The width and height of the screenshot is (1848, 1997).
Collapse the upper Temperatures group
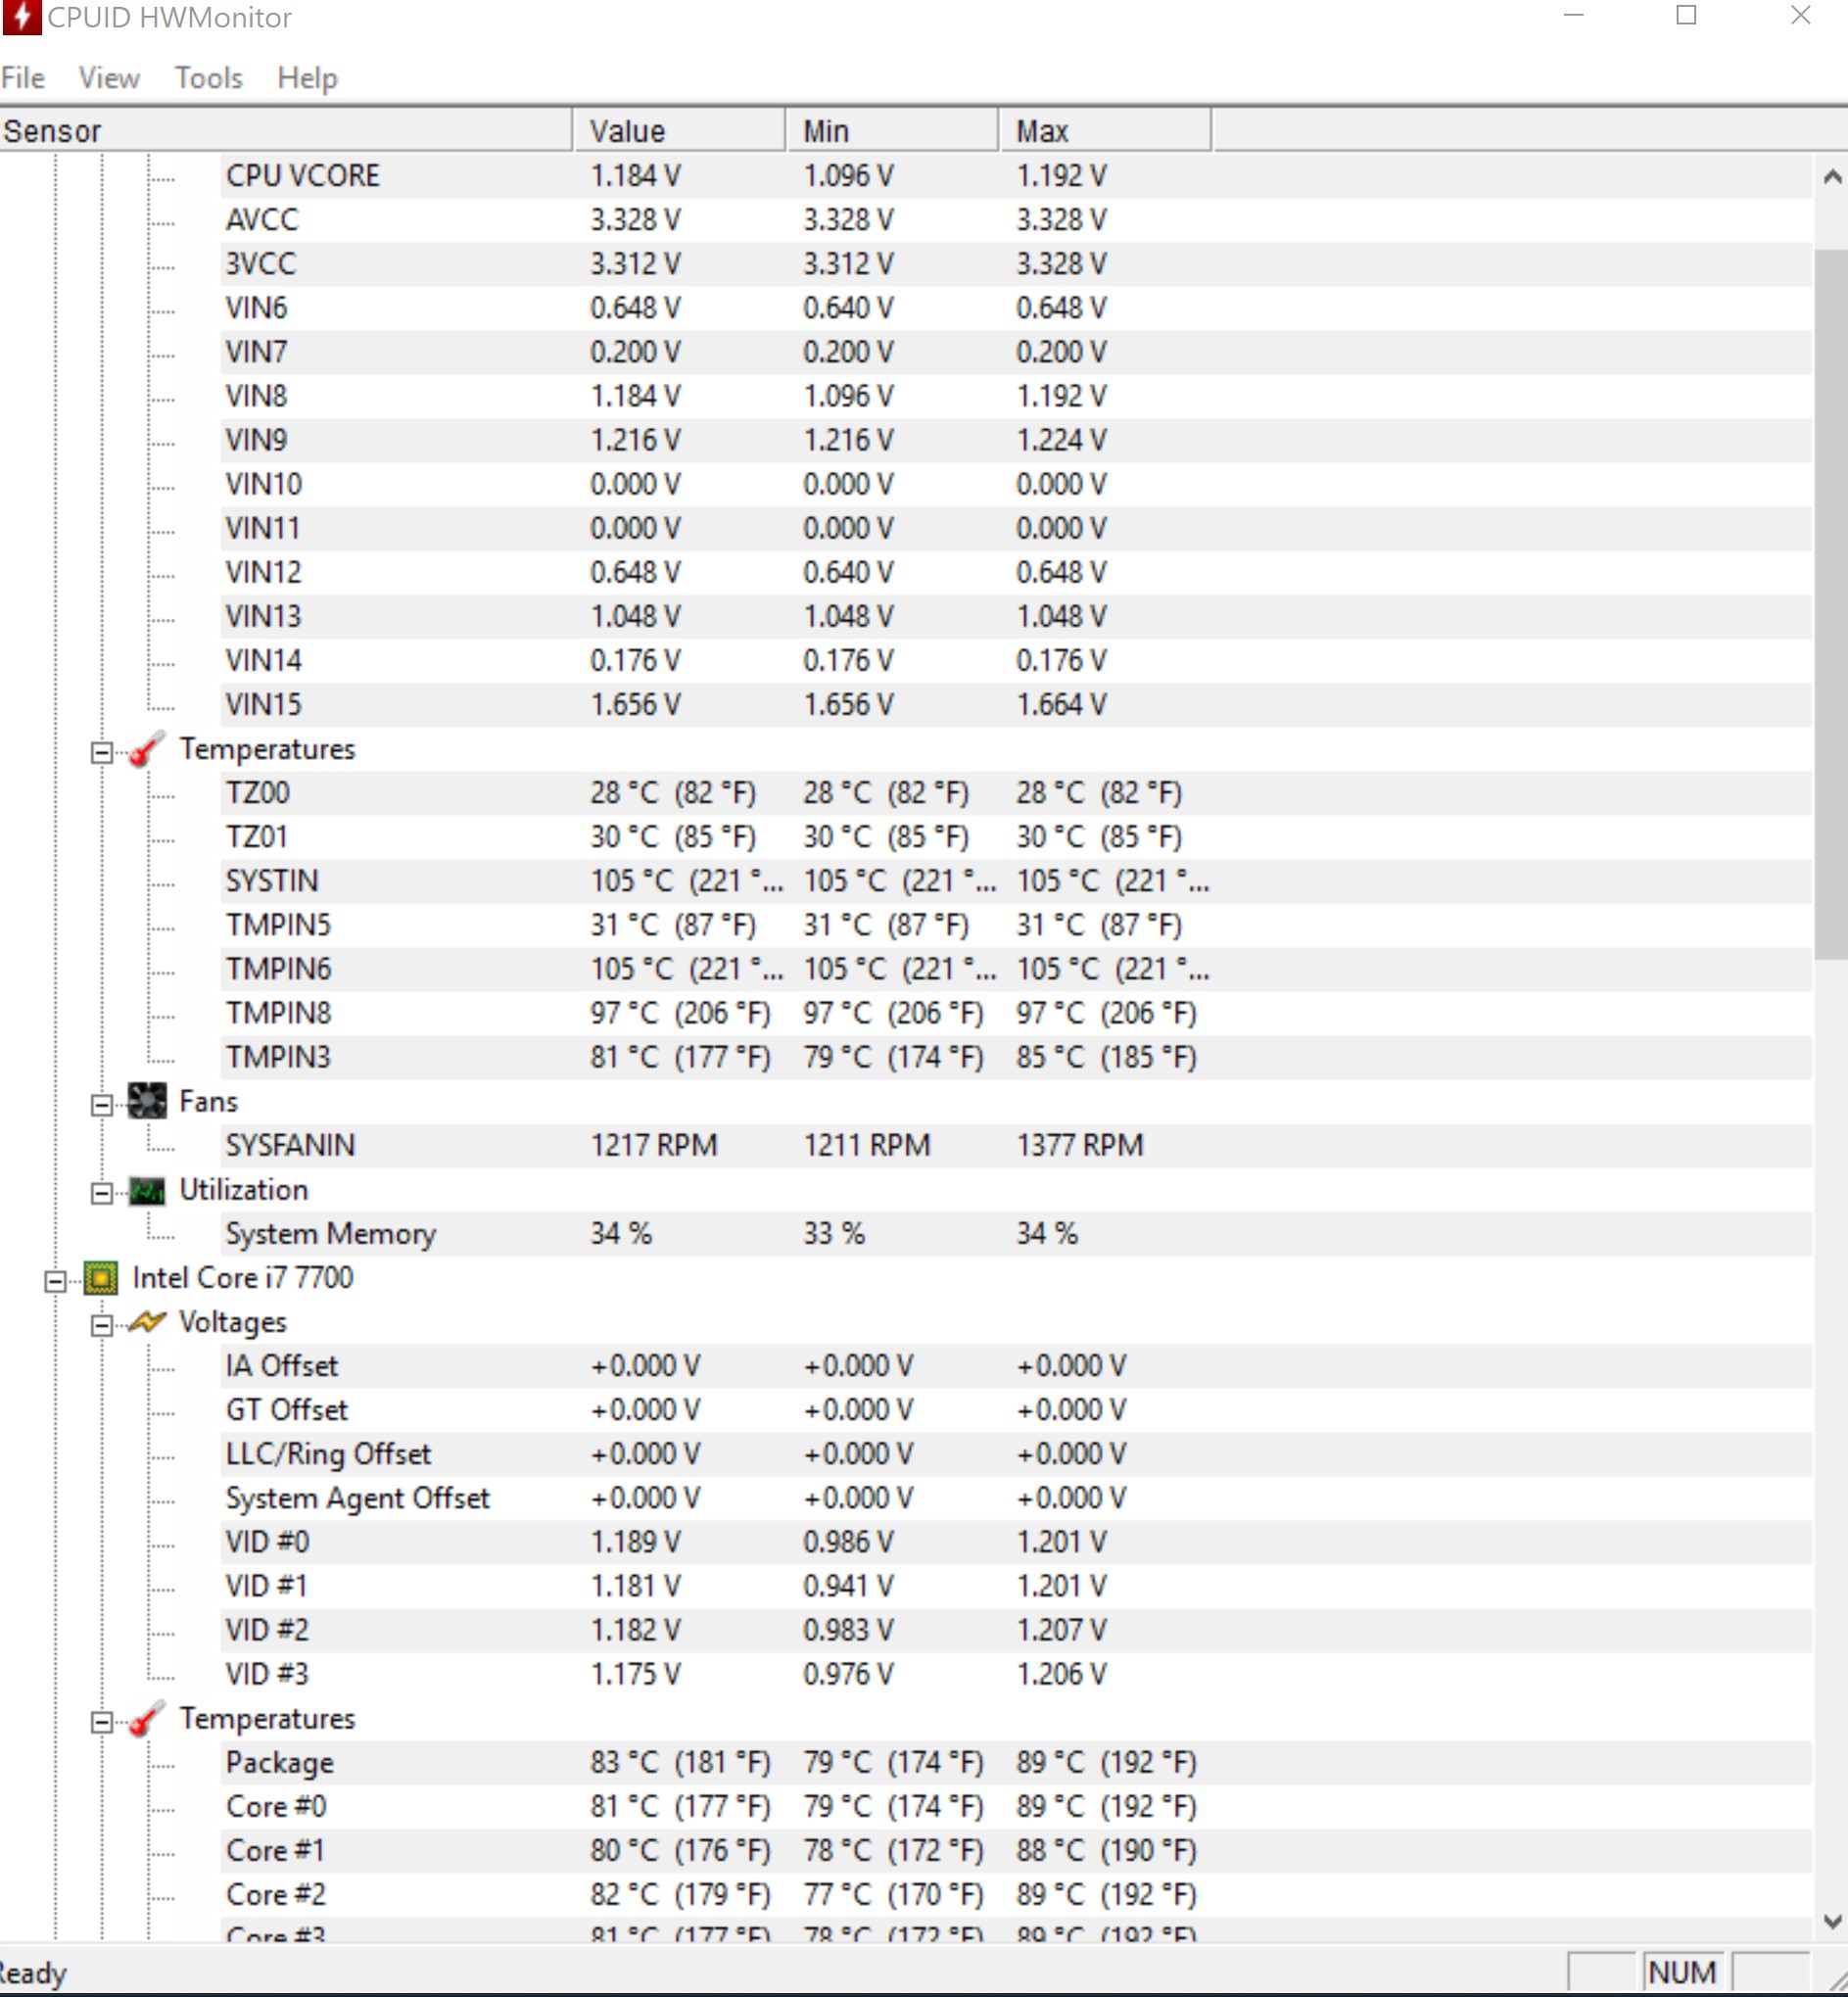[x=101, y=752]
